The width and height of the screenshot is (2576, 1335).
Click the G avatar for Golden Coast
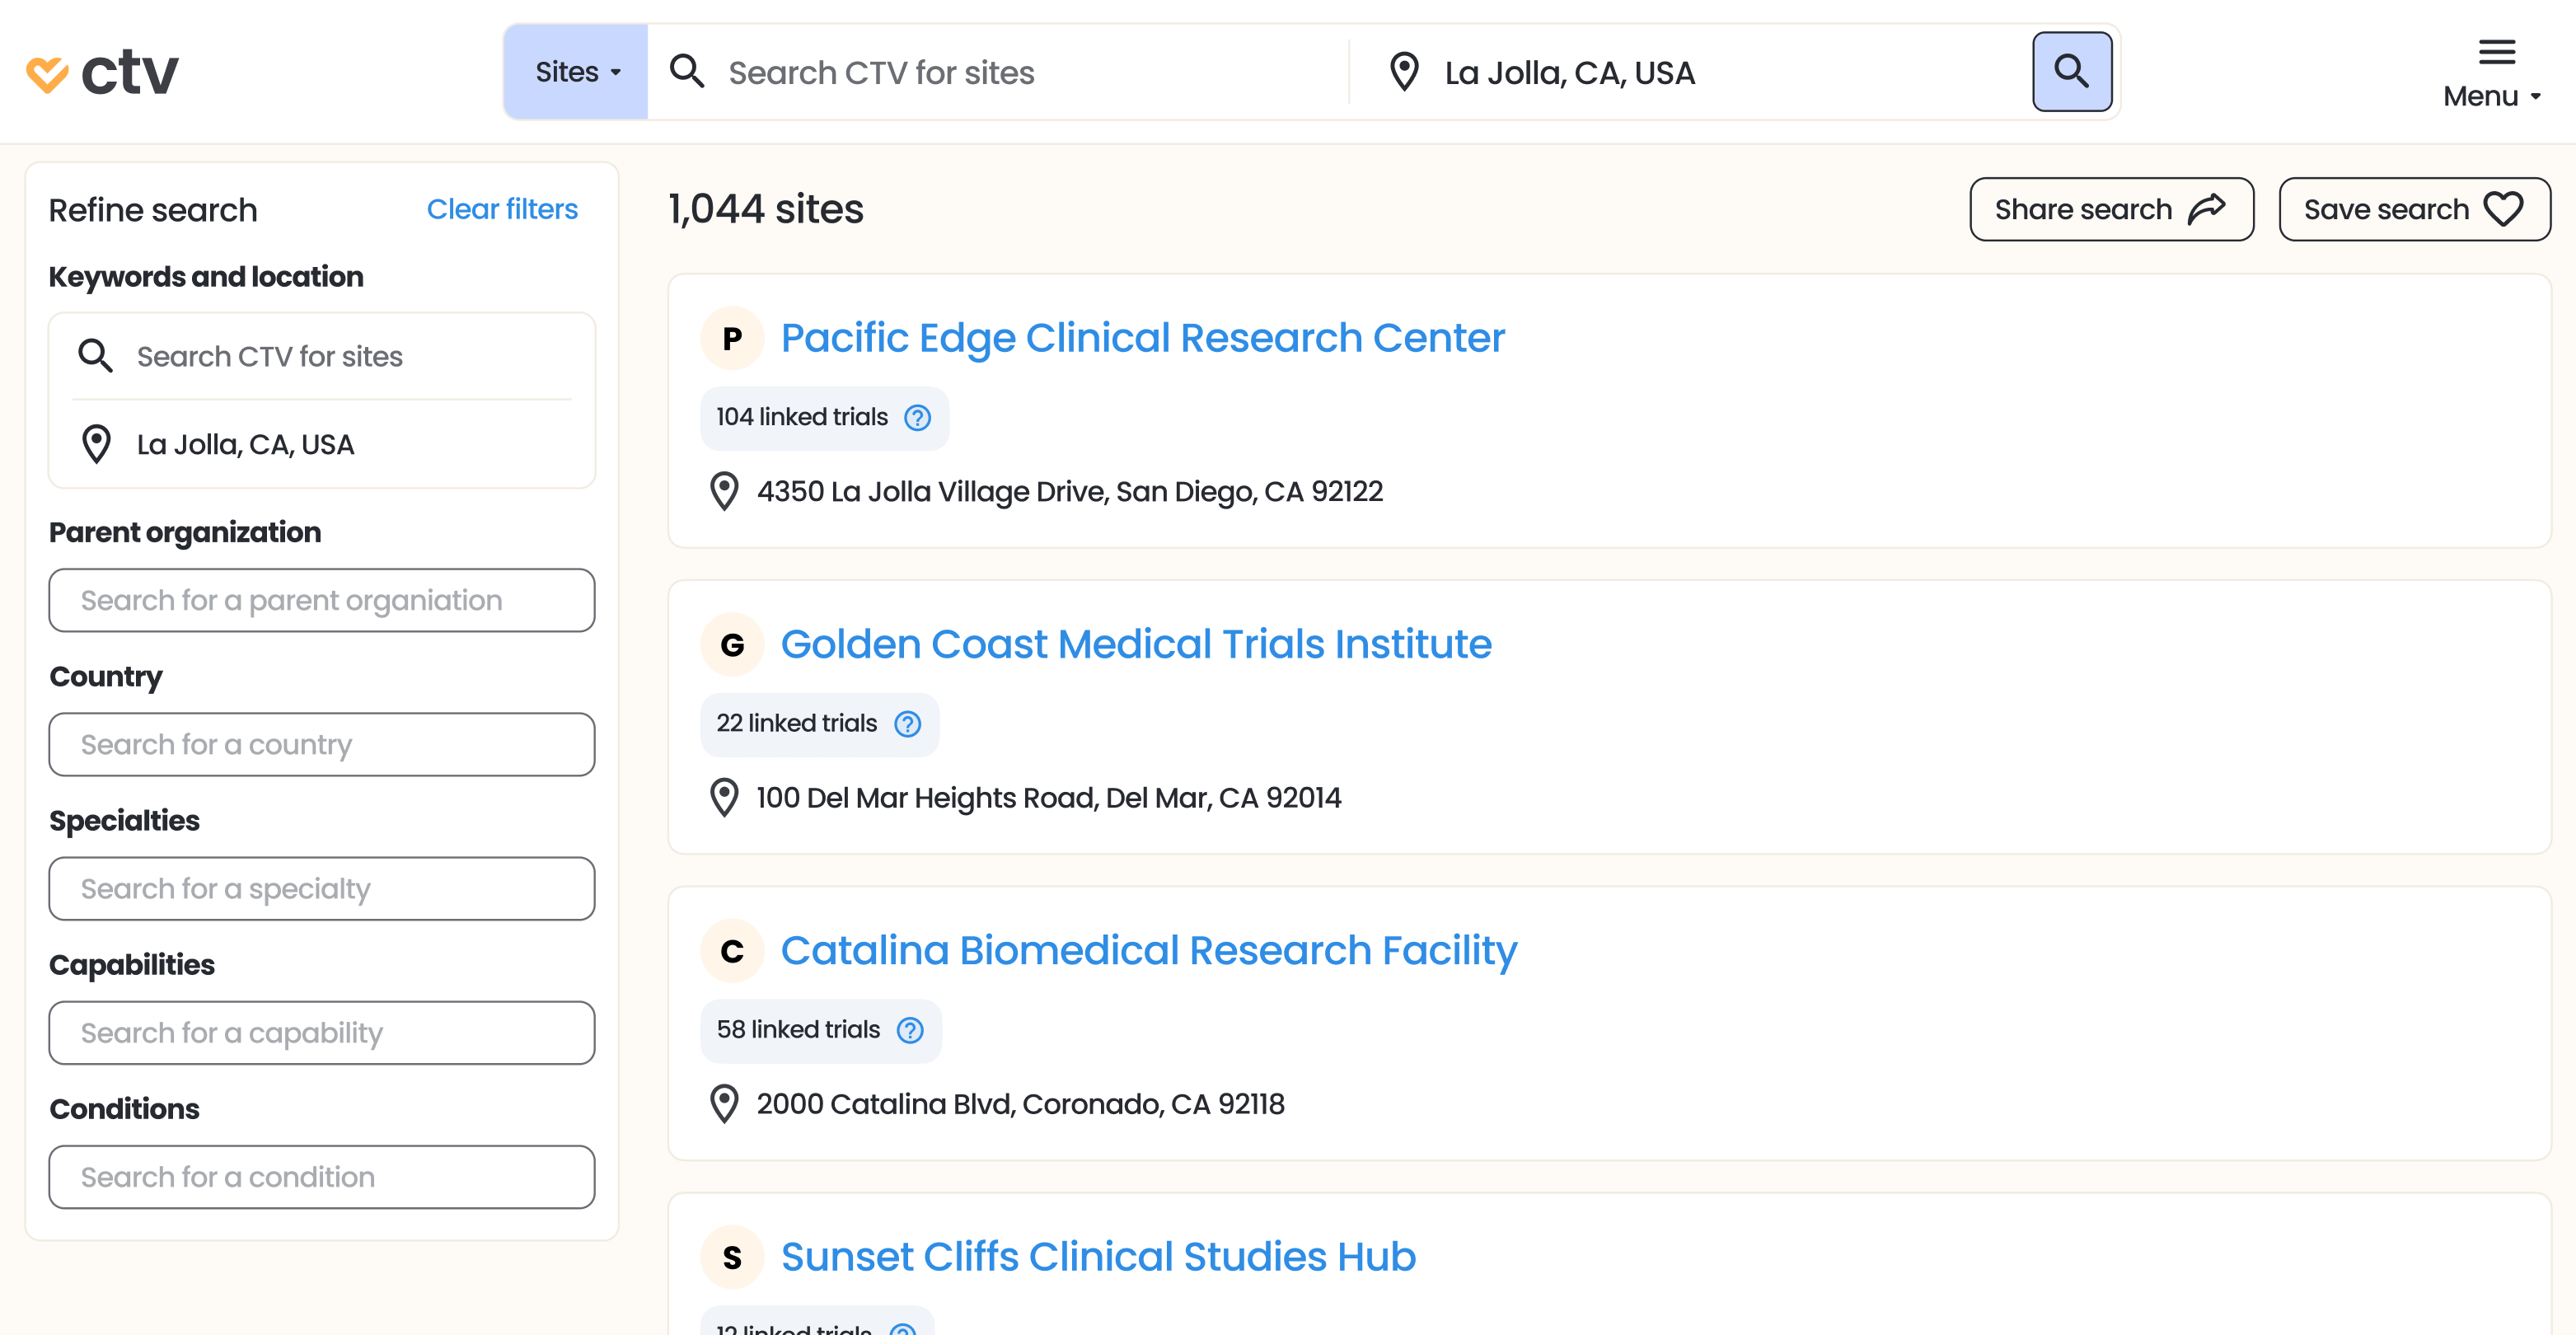pyautogui.click(x=732, y=645)
